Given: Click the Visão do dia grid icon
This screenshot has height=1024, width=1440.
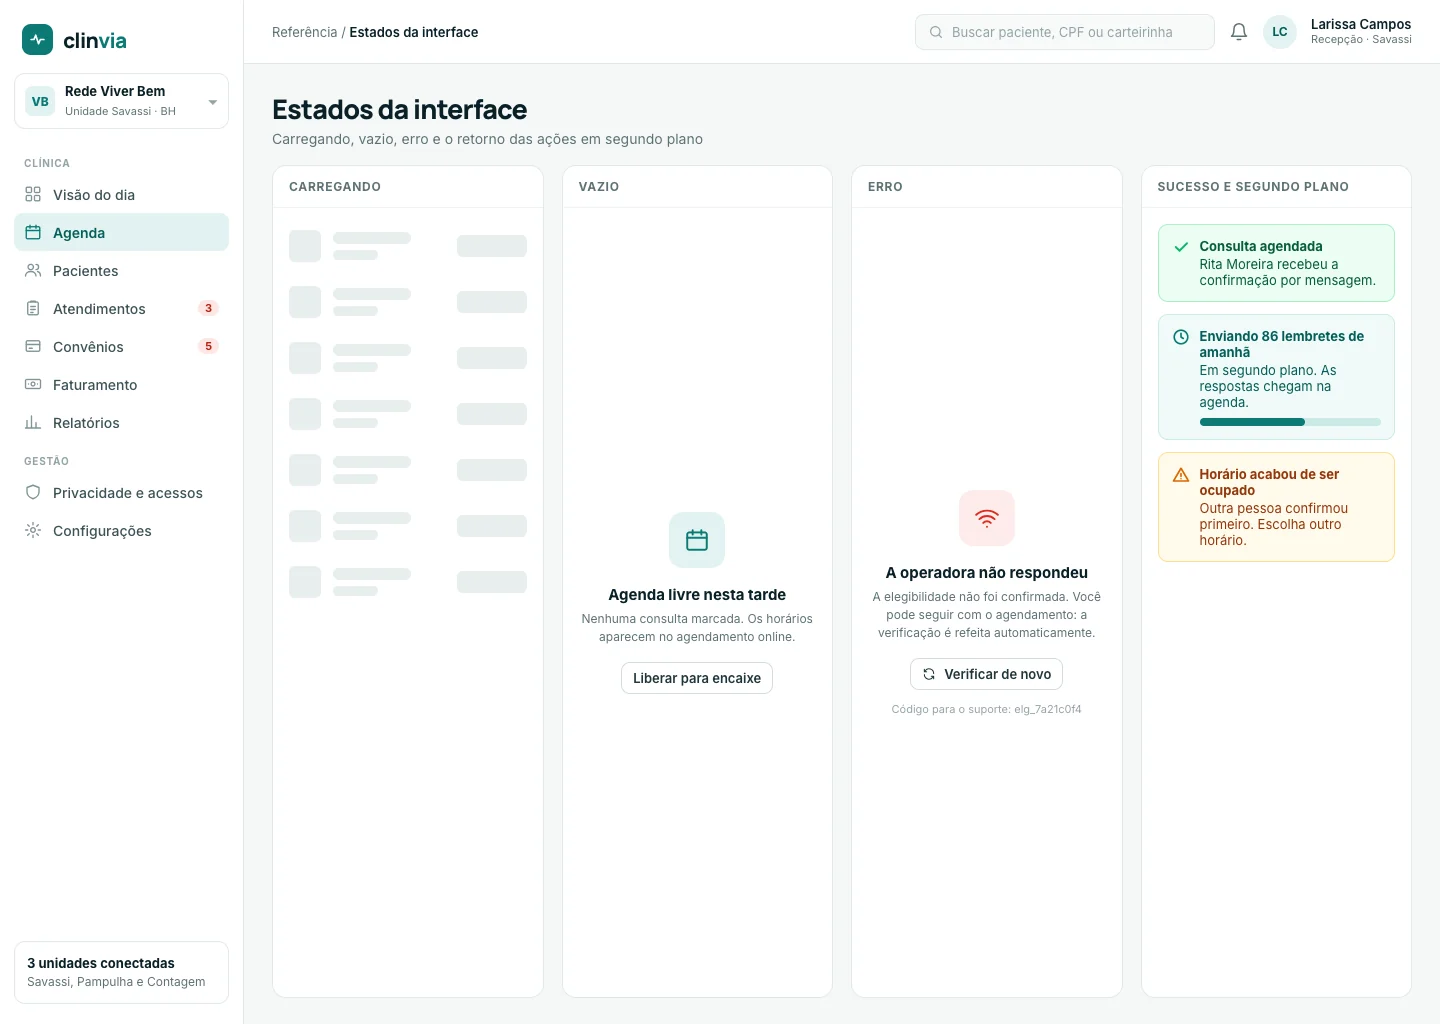Looking at the screenshot, I should [33, 195].
